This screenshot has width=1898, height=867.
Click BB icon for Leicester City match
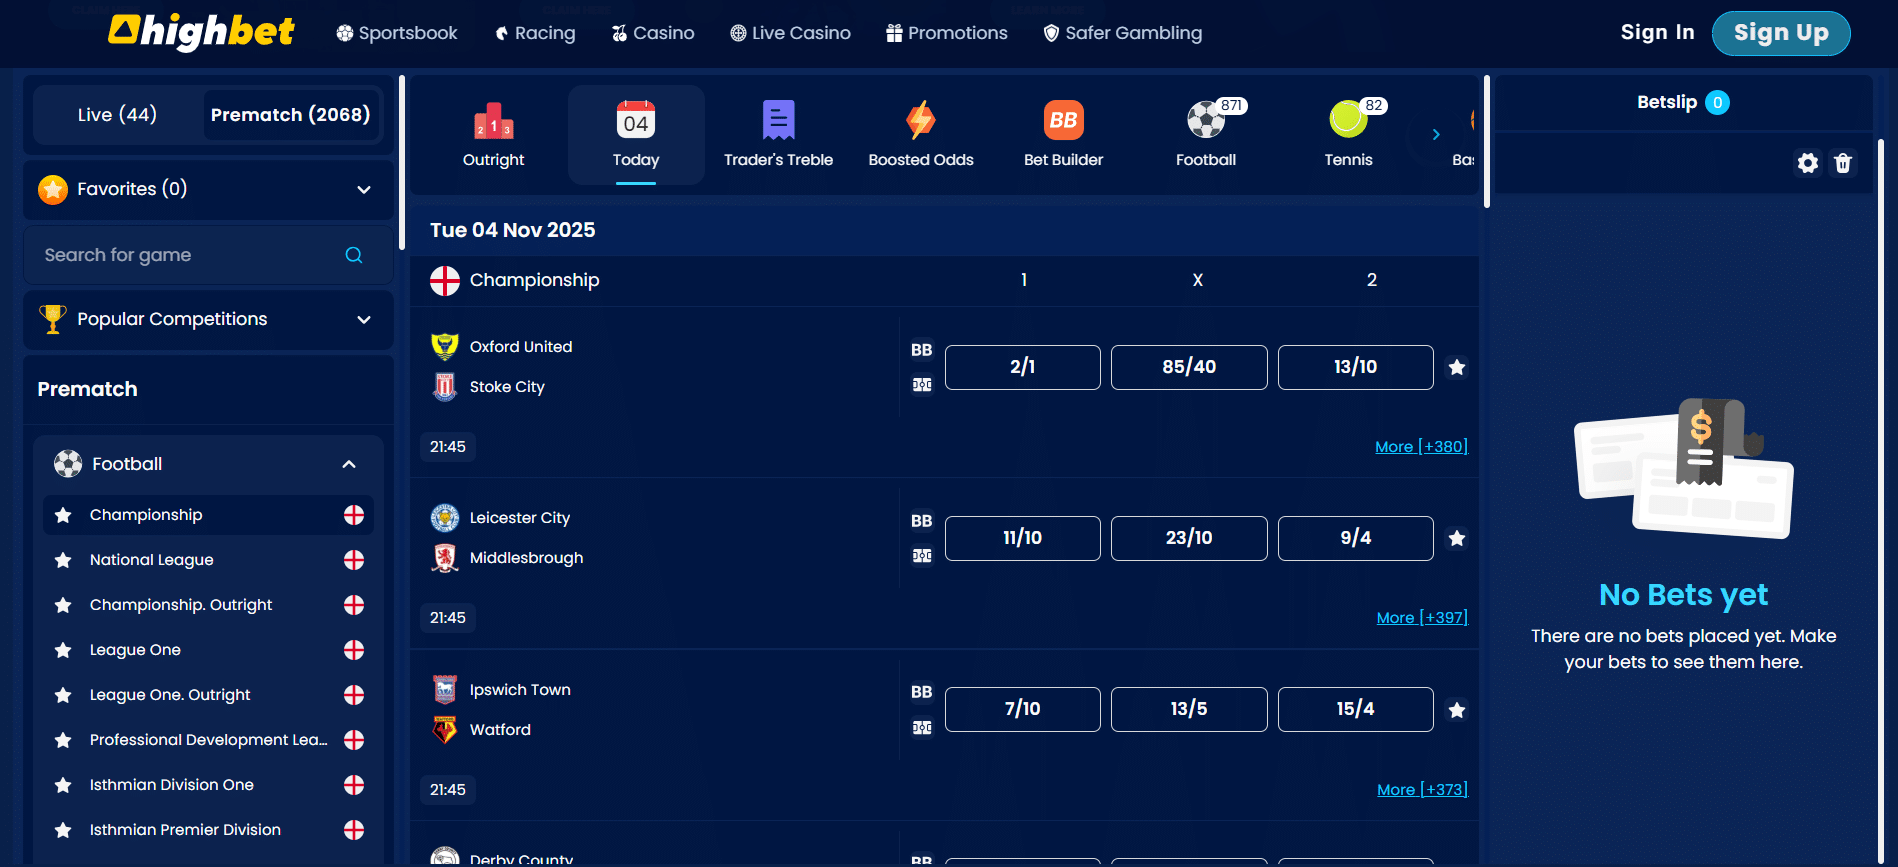[x=922, y=521]
